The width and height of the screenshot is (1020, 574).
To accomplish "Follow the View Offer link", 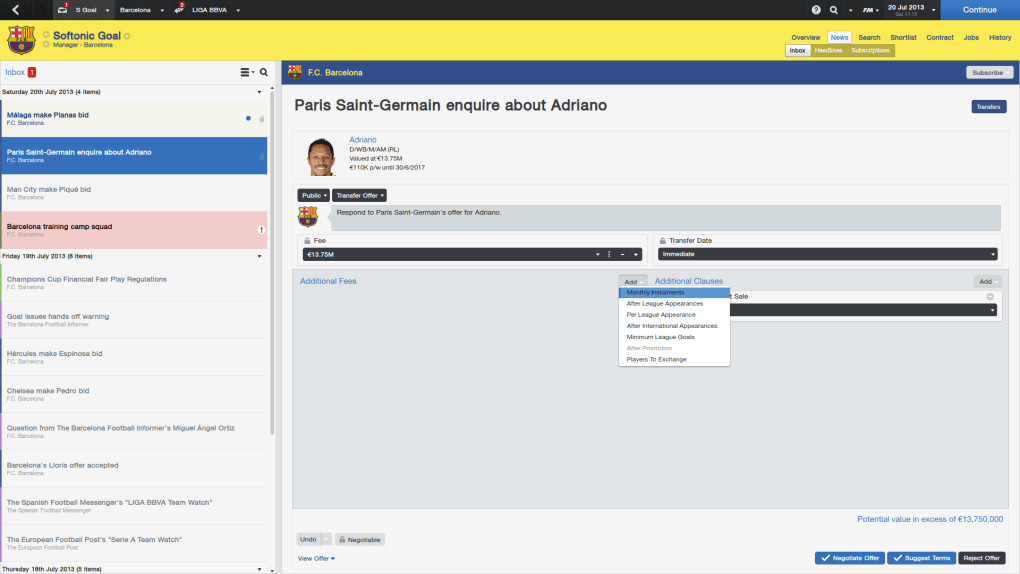I will [x=316, y=558].
